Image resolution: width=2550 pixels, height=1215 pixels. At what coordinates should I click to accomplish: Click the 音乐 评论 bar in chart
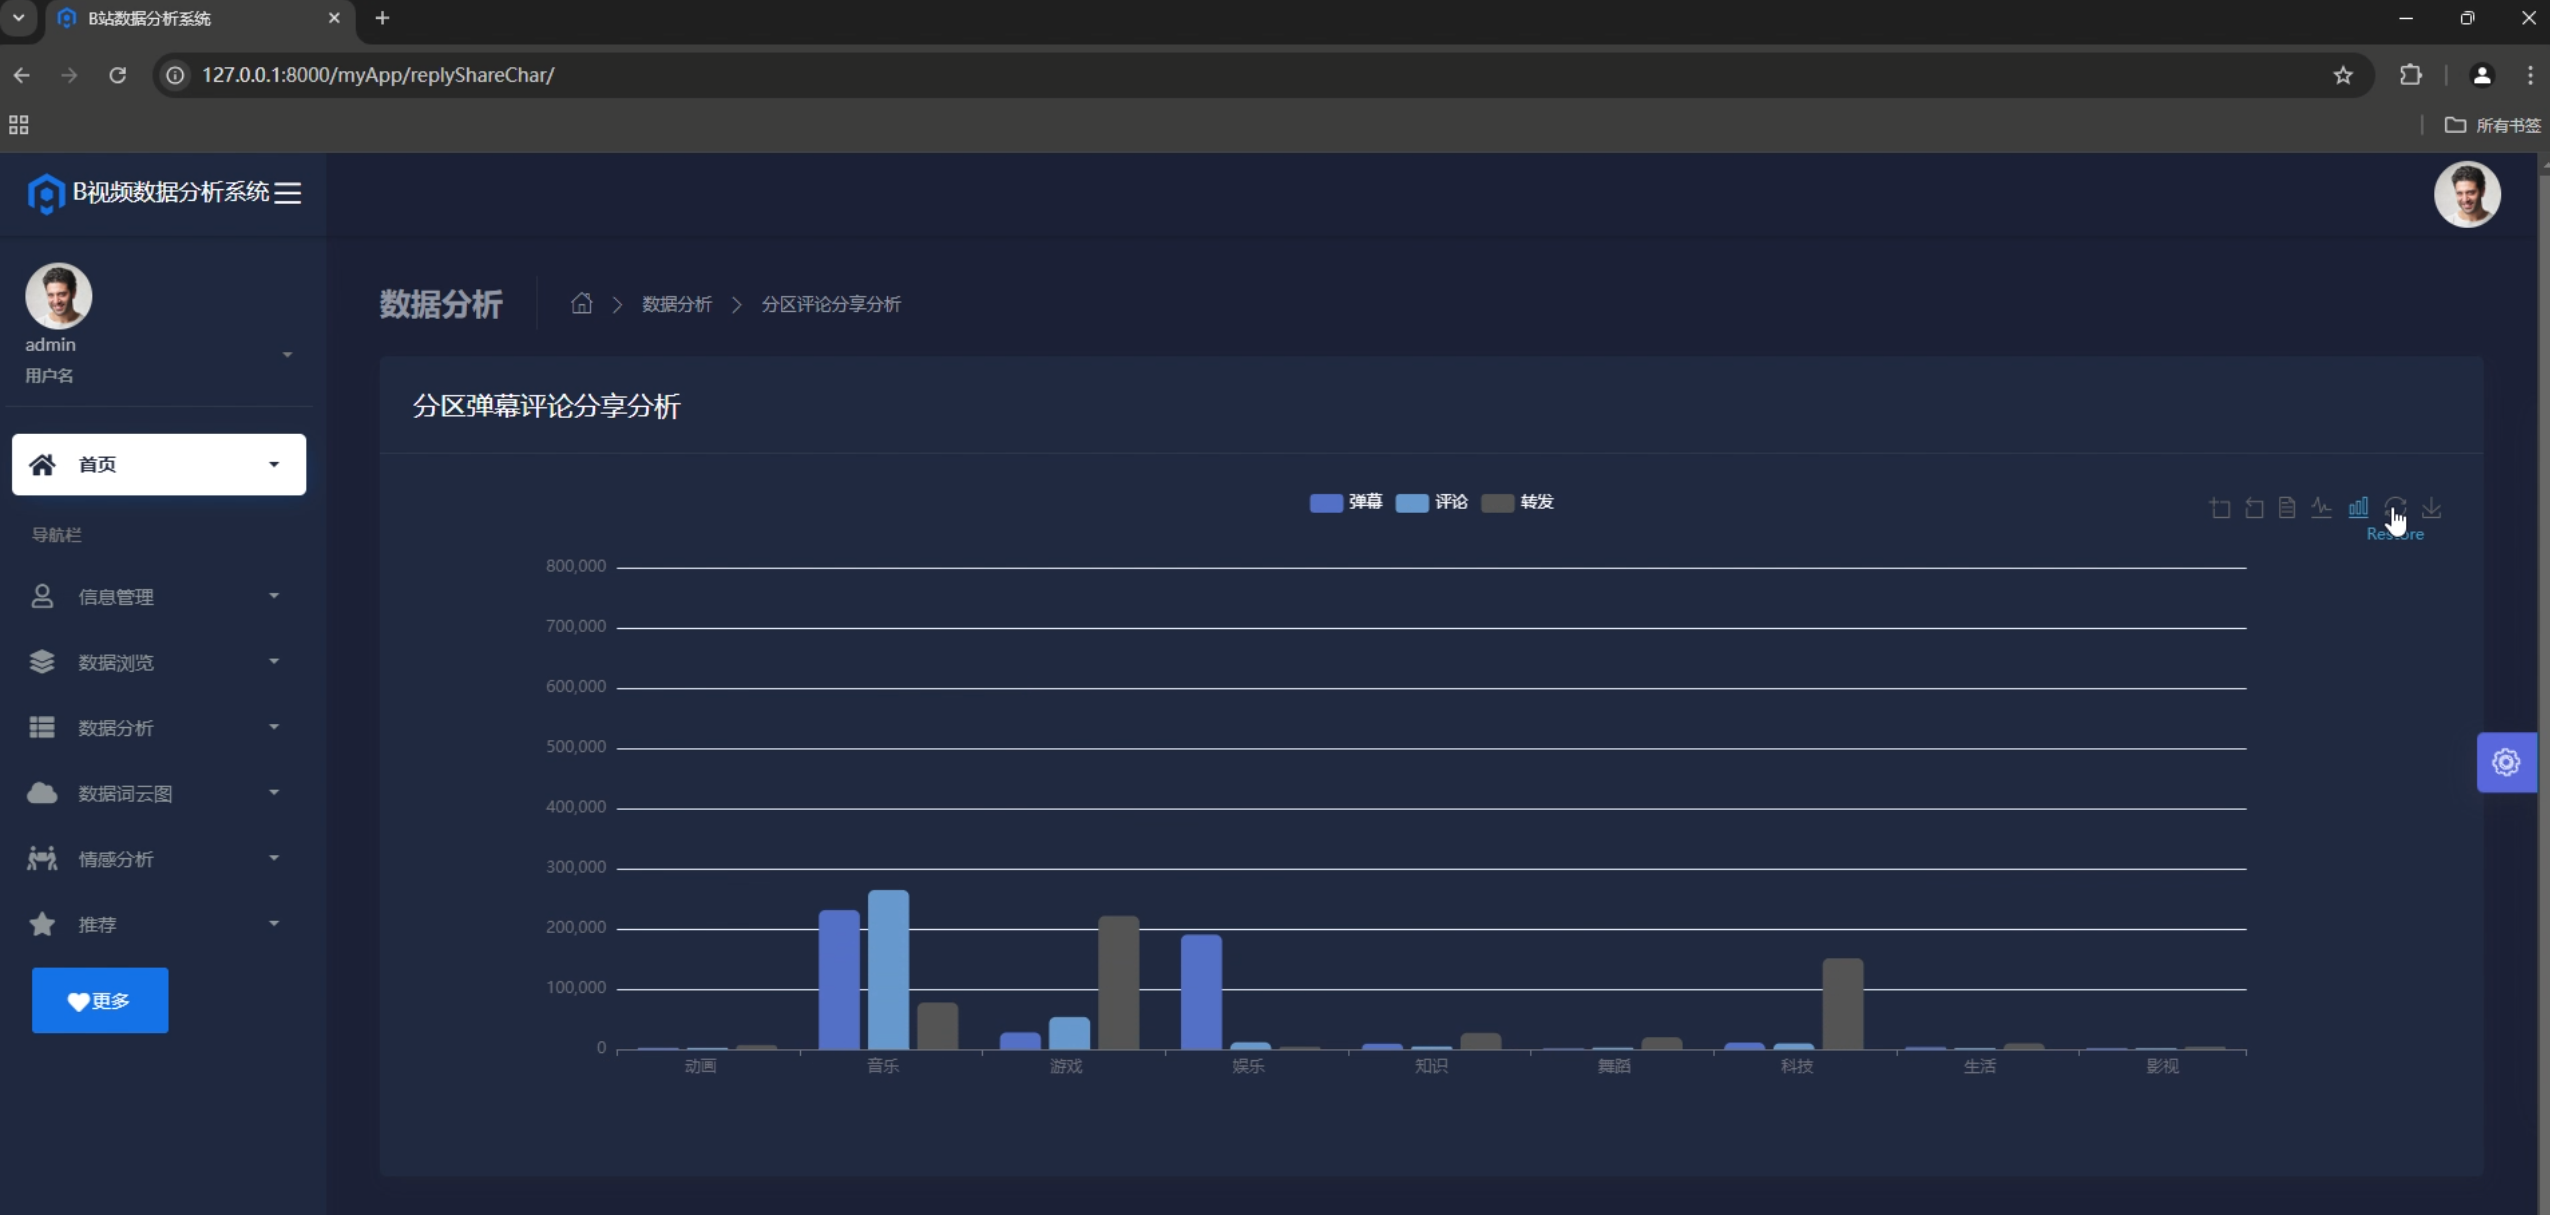888,968
